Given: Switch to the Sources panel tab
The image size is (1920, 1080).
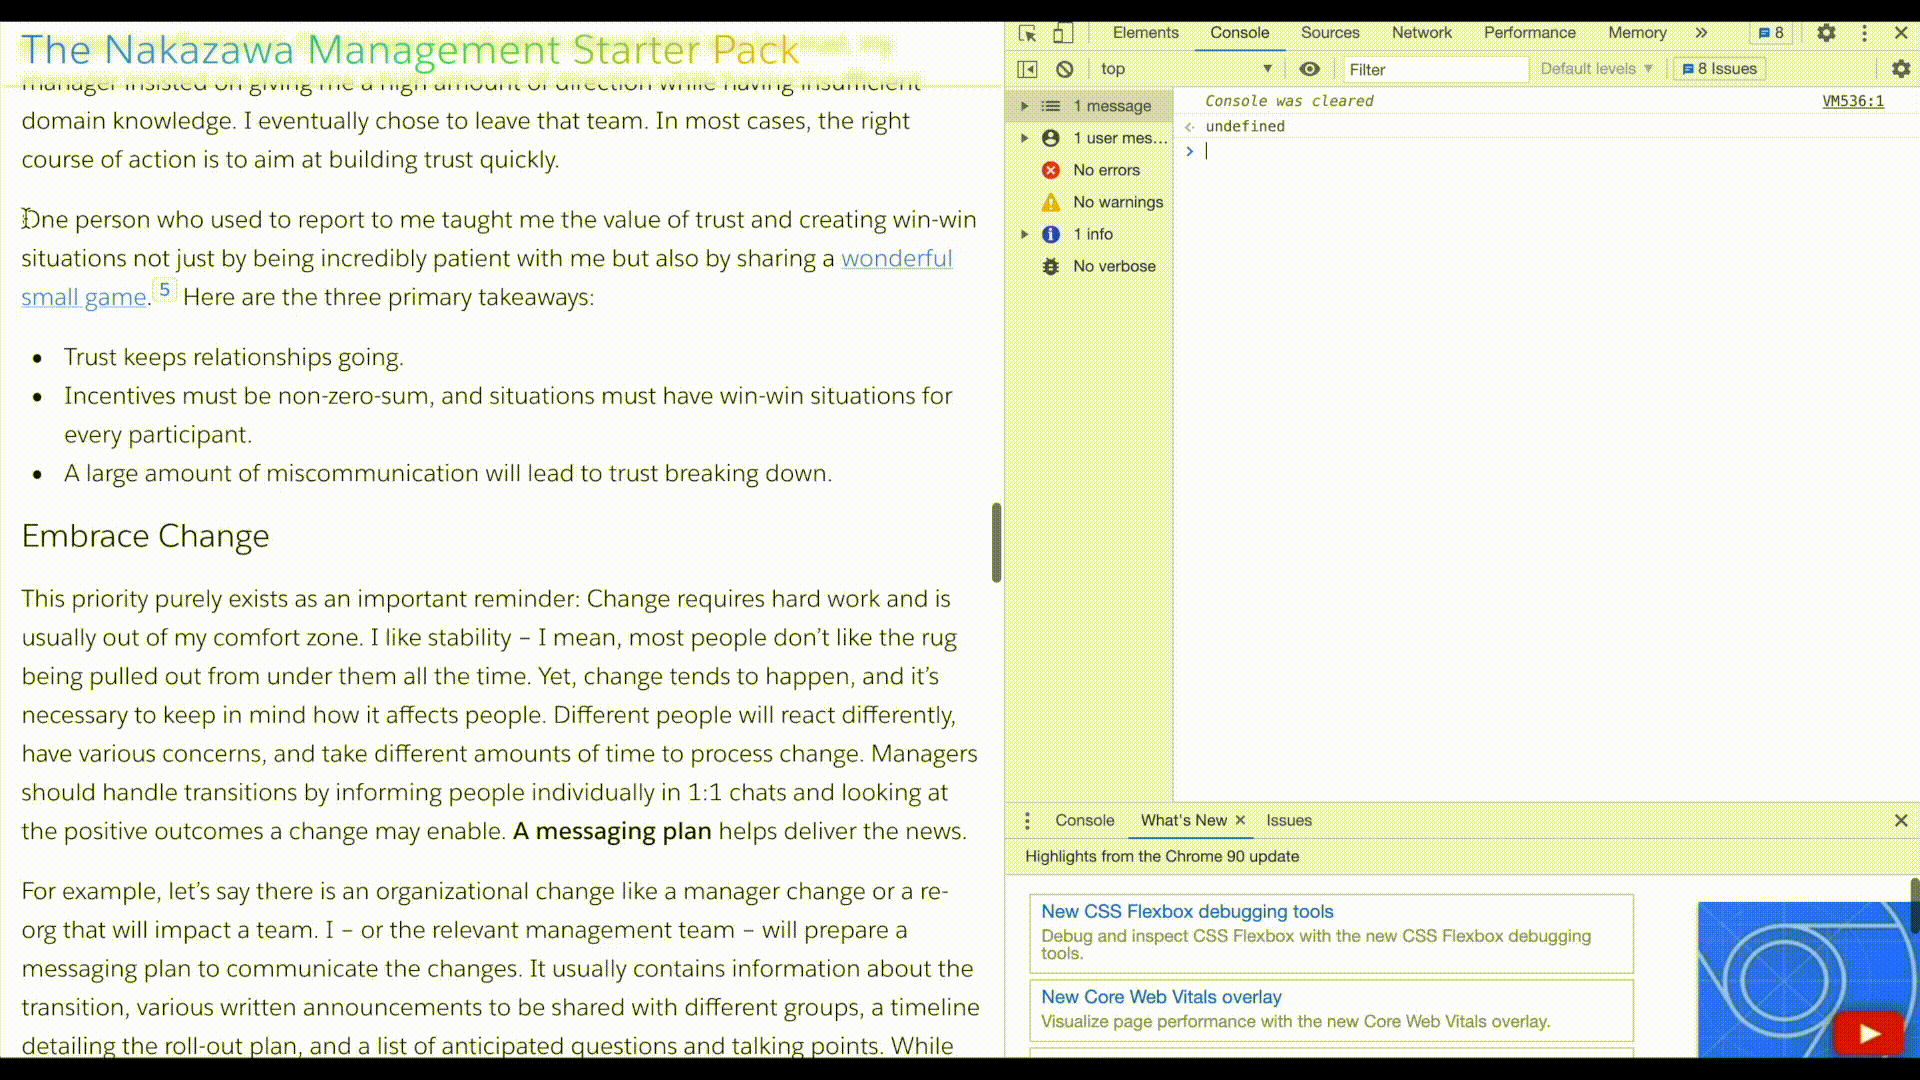Looking at the screenshot, I should coord(1331,32).
